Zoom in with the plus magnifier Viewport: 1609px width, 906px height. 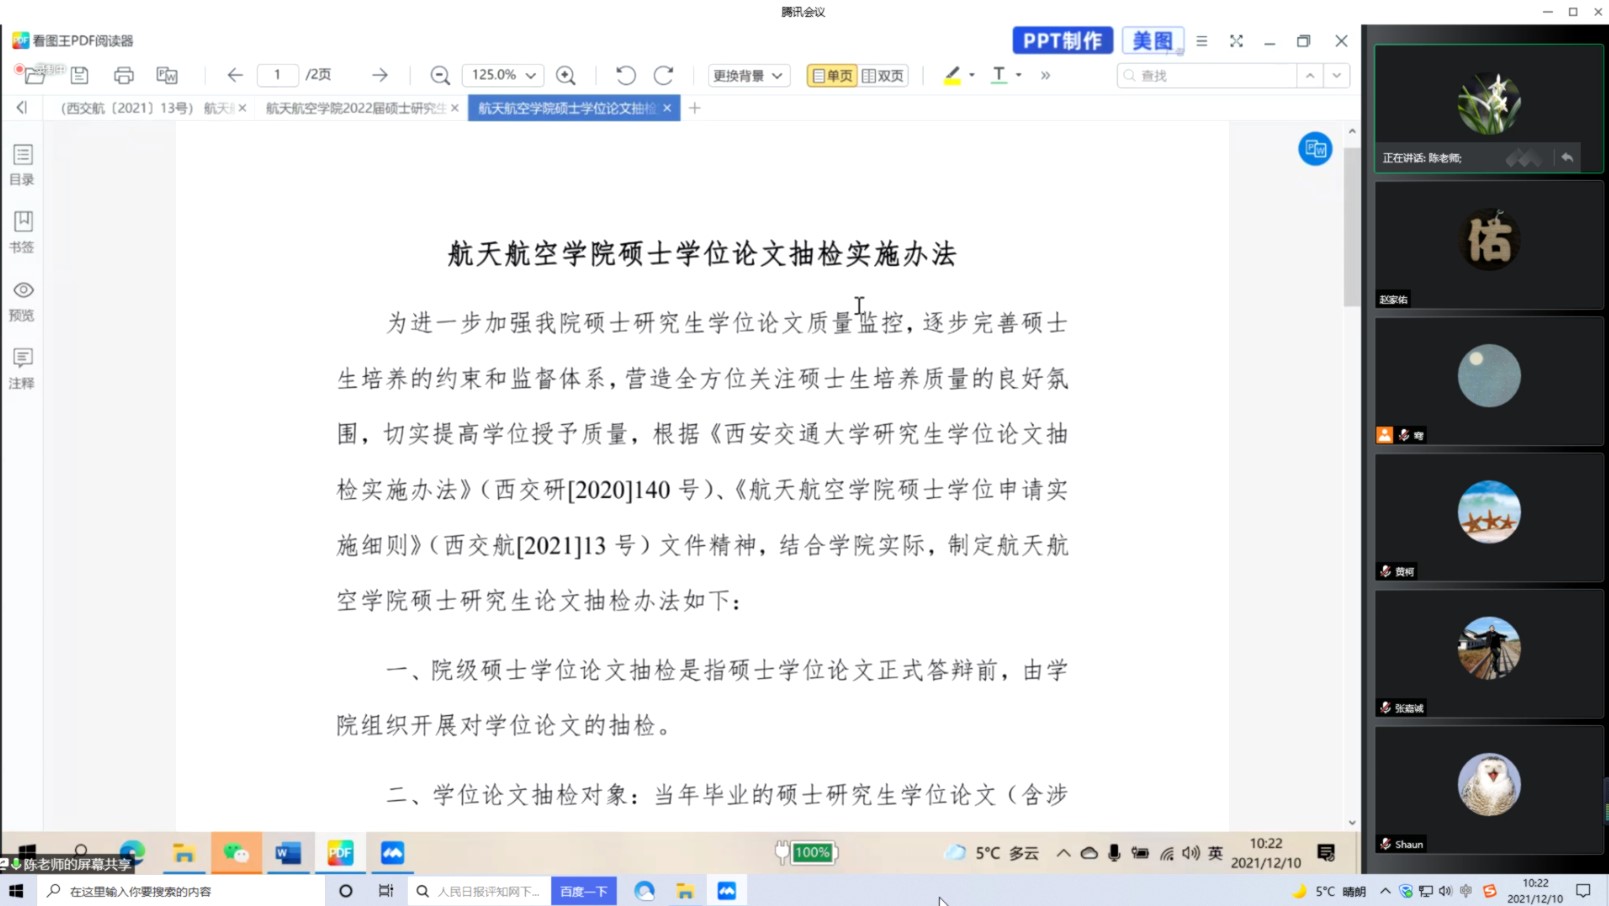click(566, 75)
